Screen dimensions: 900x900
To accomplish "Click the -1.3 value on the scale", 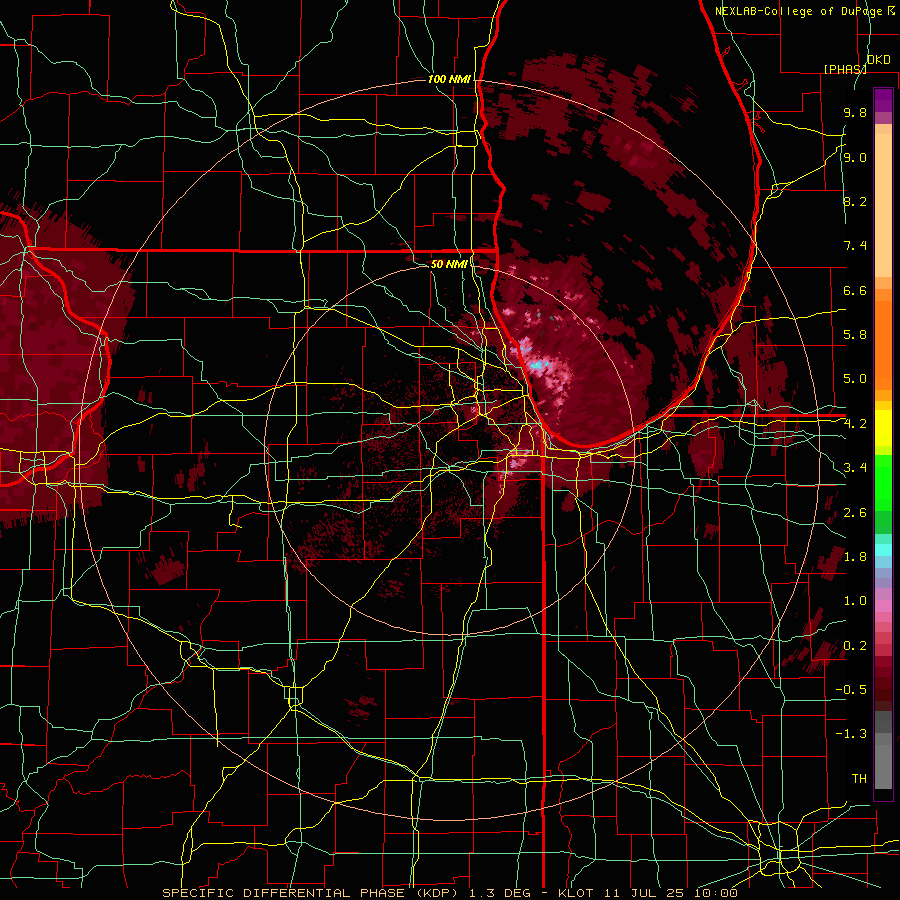I will [851, 734].
